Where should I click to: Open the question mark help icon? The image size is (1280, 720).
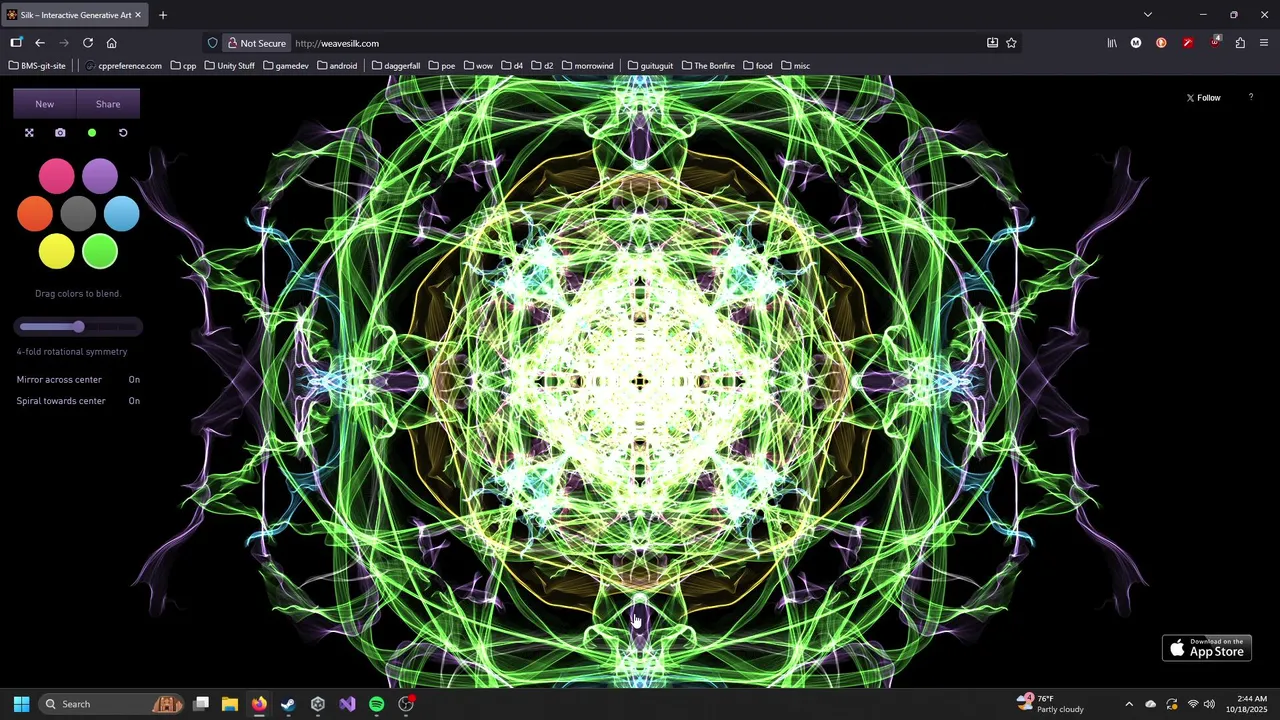(1250, 98)
